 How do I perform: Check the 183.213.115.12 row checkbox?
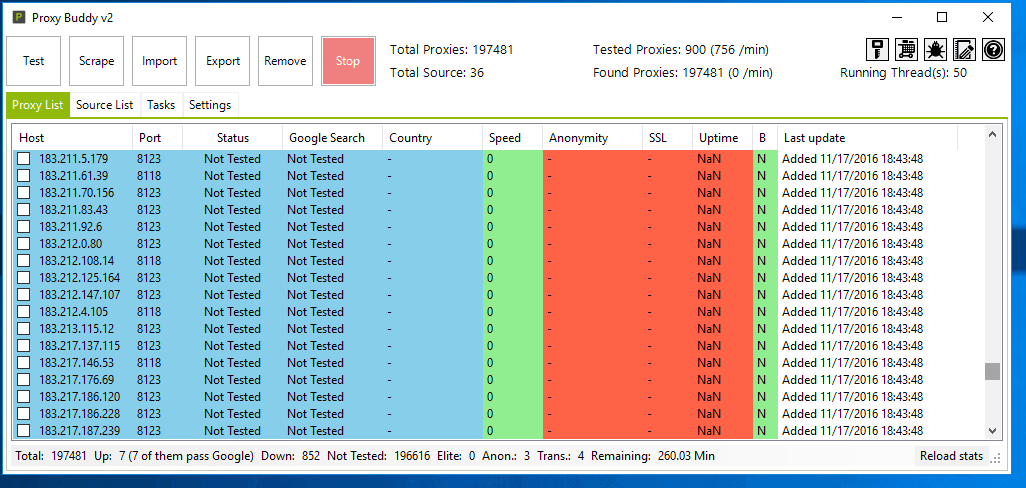[x=24, y=329]
